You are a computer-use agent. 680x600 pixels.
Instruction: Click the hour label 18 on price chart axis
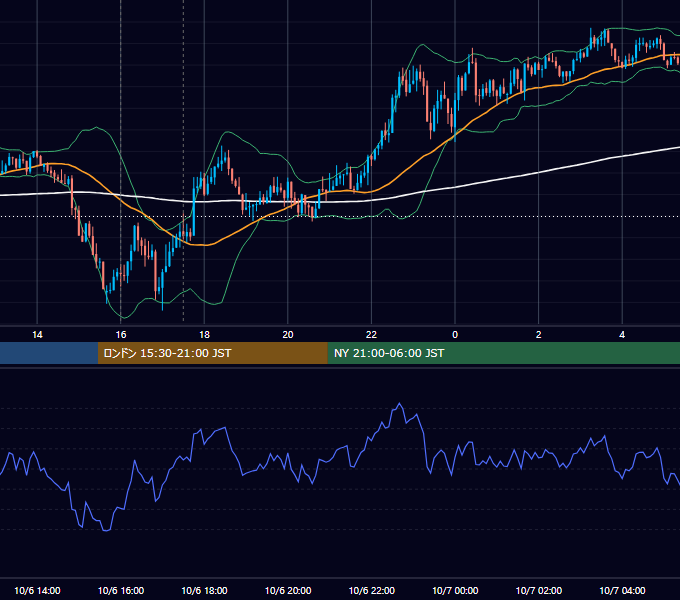point(204,335)
